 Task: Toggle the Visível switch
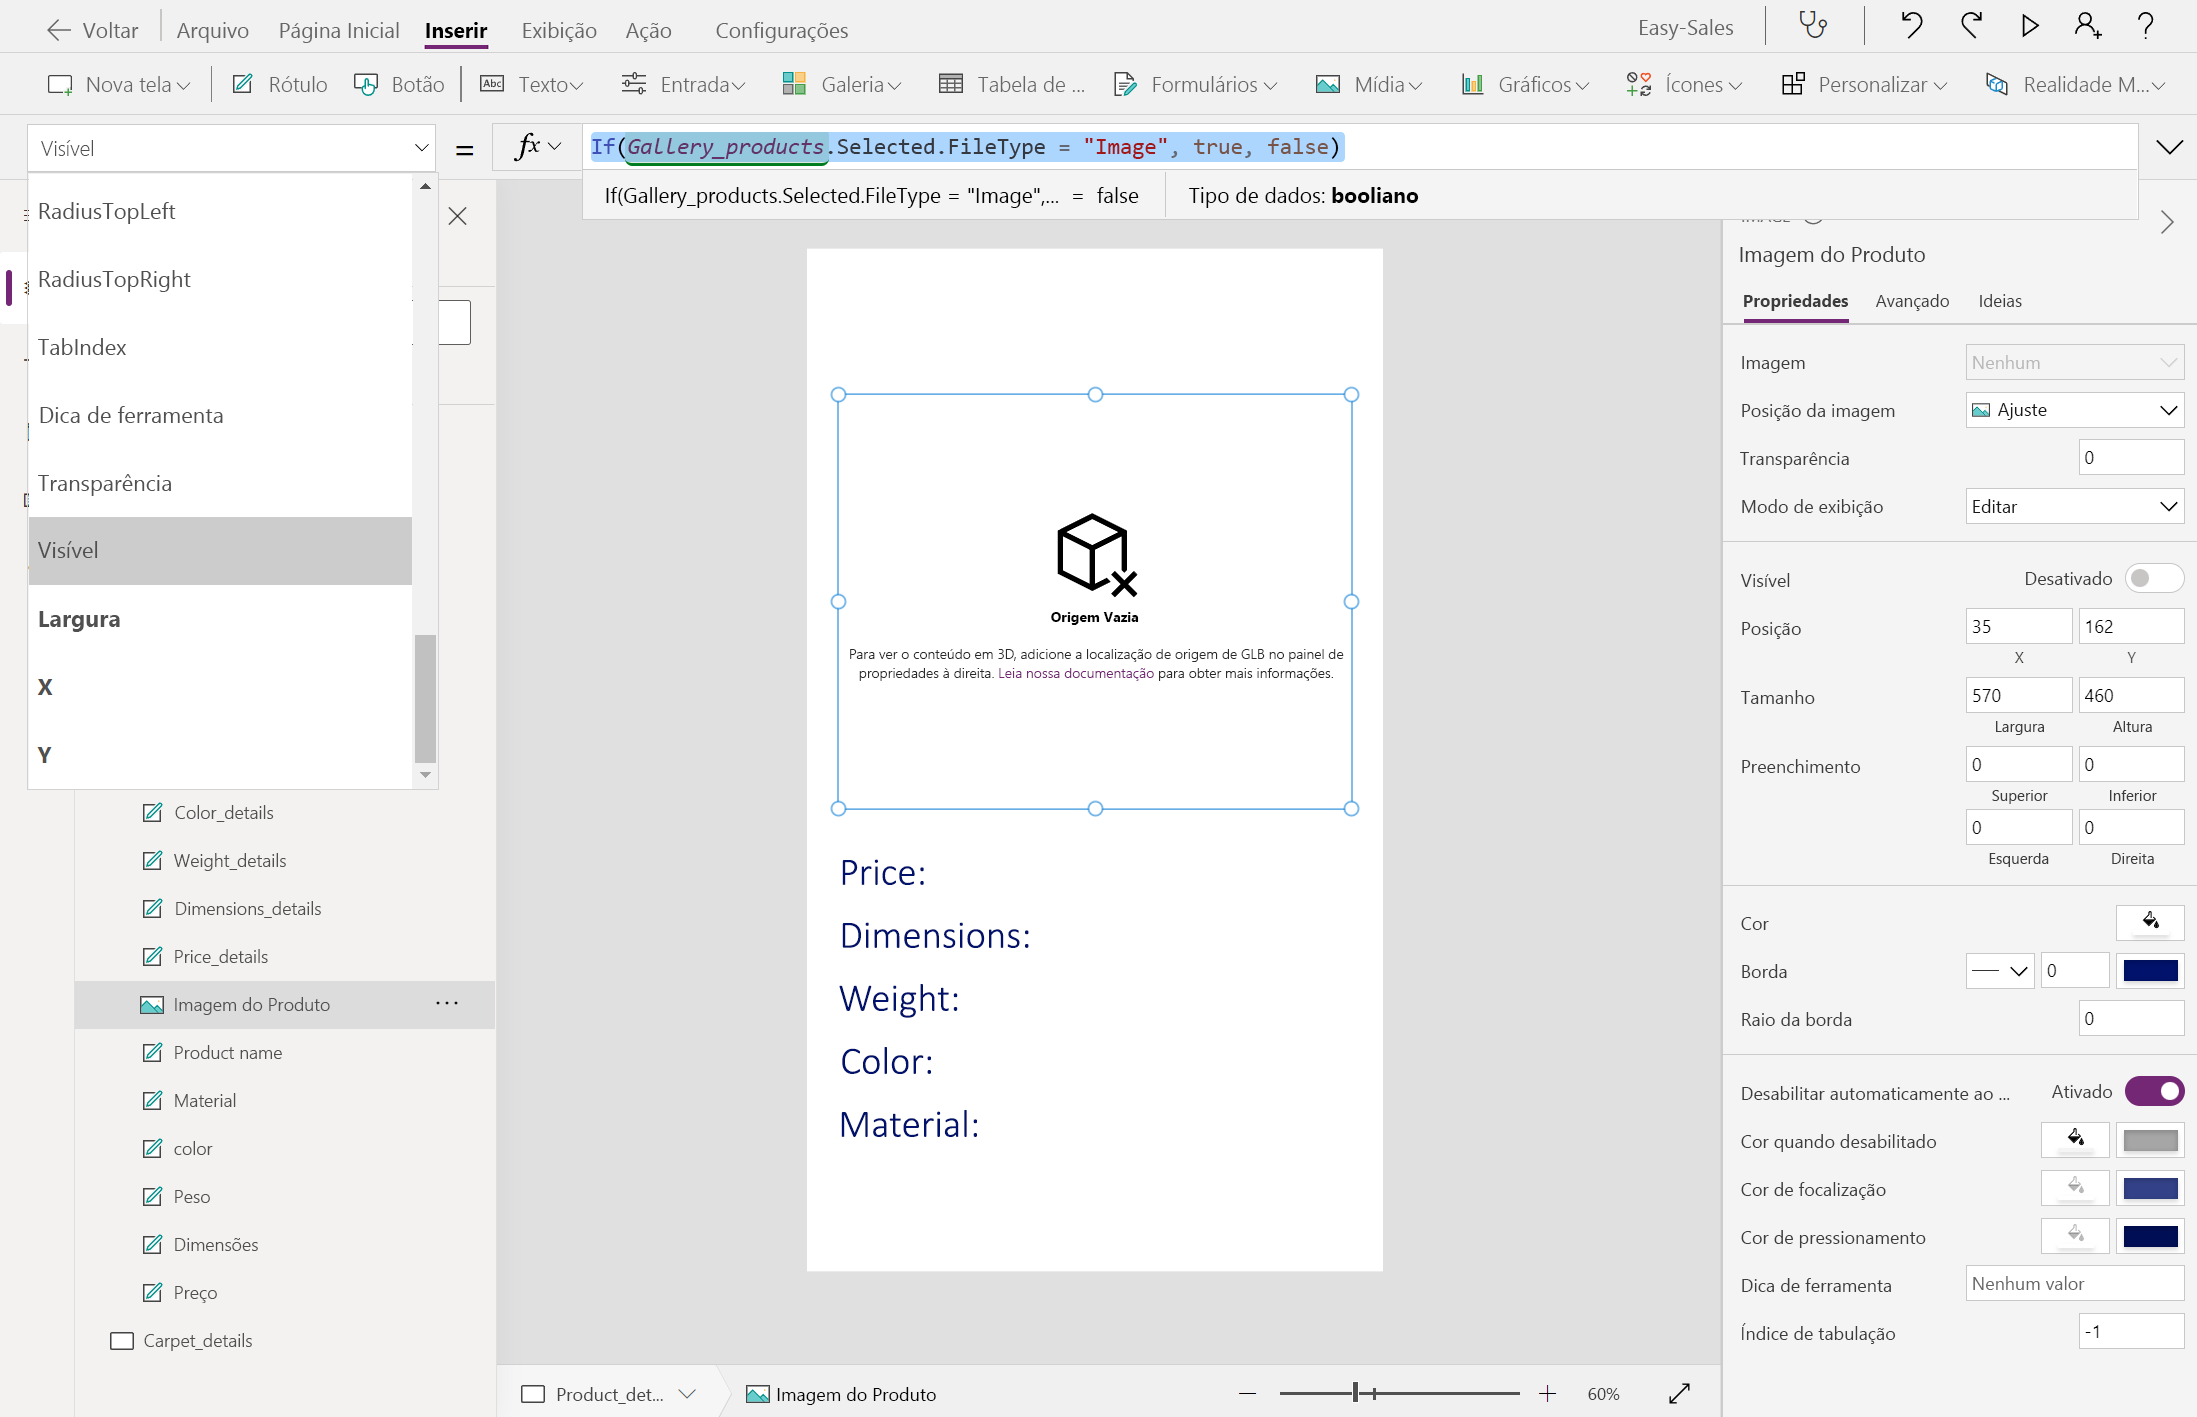[x=2154, y=578]
